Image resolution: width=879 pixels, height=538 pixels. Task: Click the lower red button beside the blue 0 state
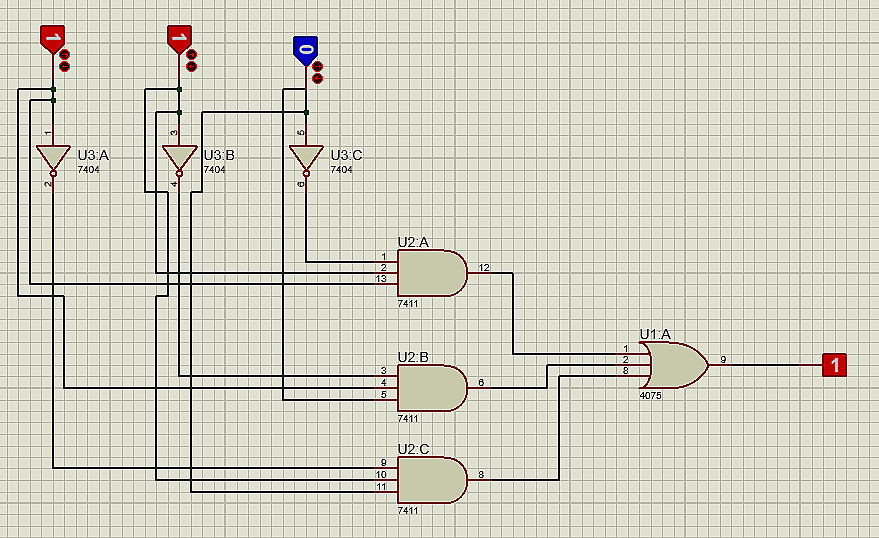317,78
